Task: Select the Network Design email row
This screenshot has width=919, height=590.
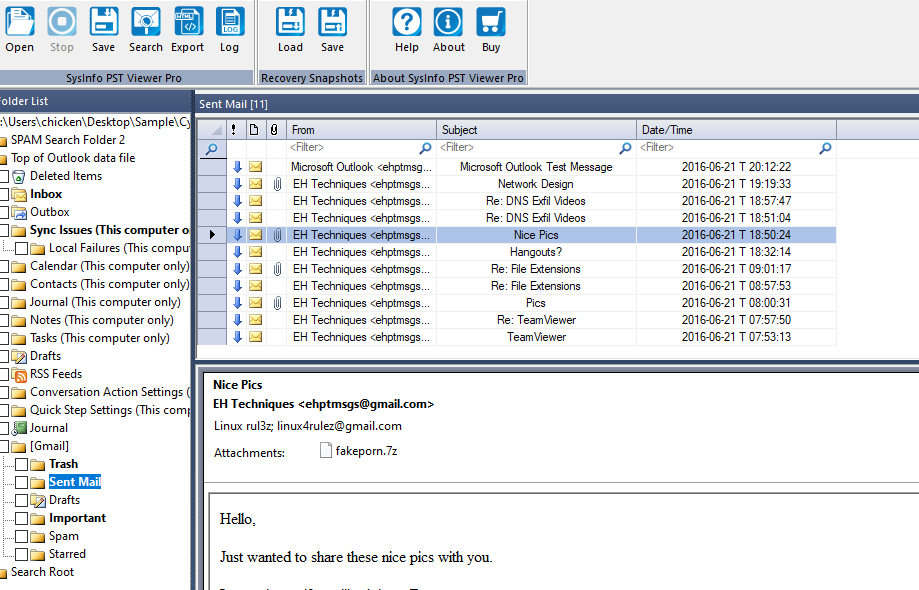Action: click(x=535, y=184)
